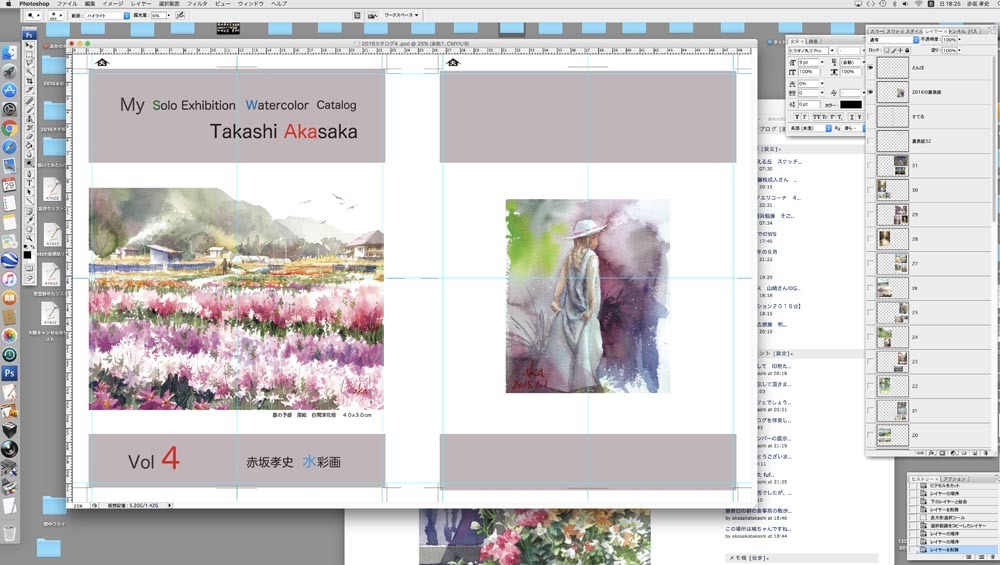This screenshot has height=565, width=1000.
Task: Open the Photoshop application menu
Action: 34,4
